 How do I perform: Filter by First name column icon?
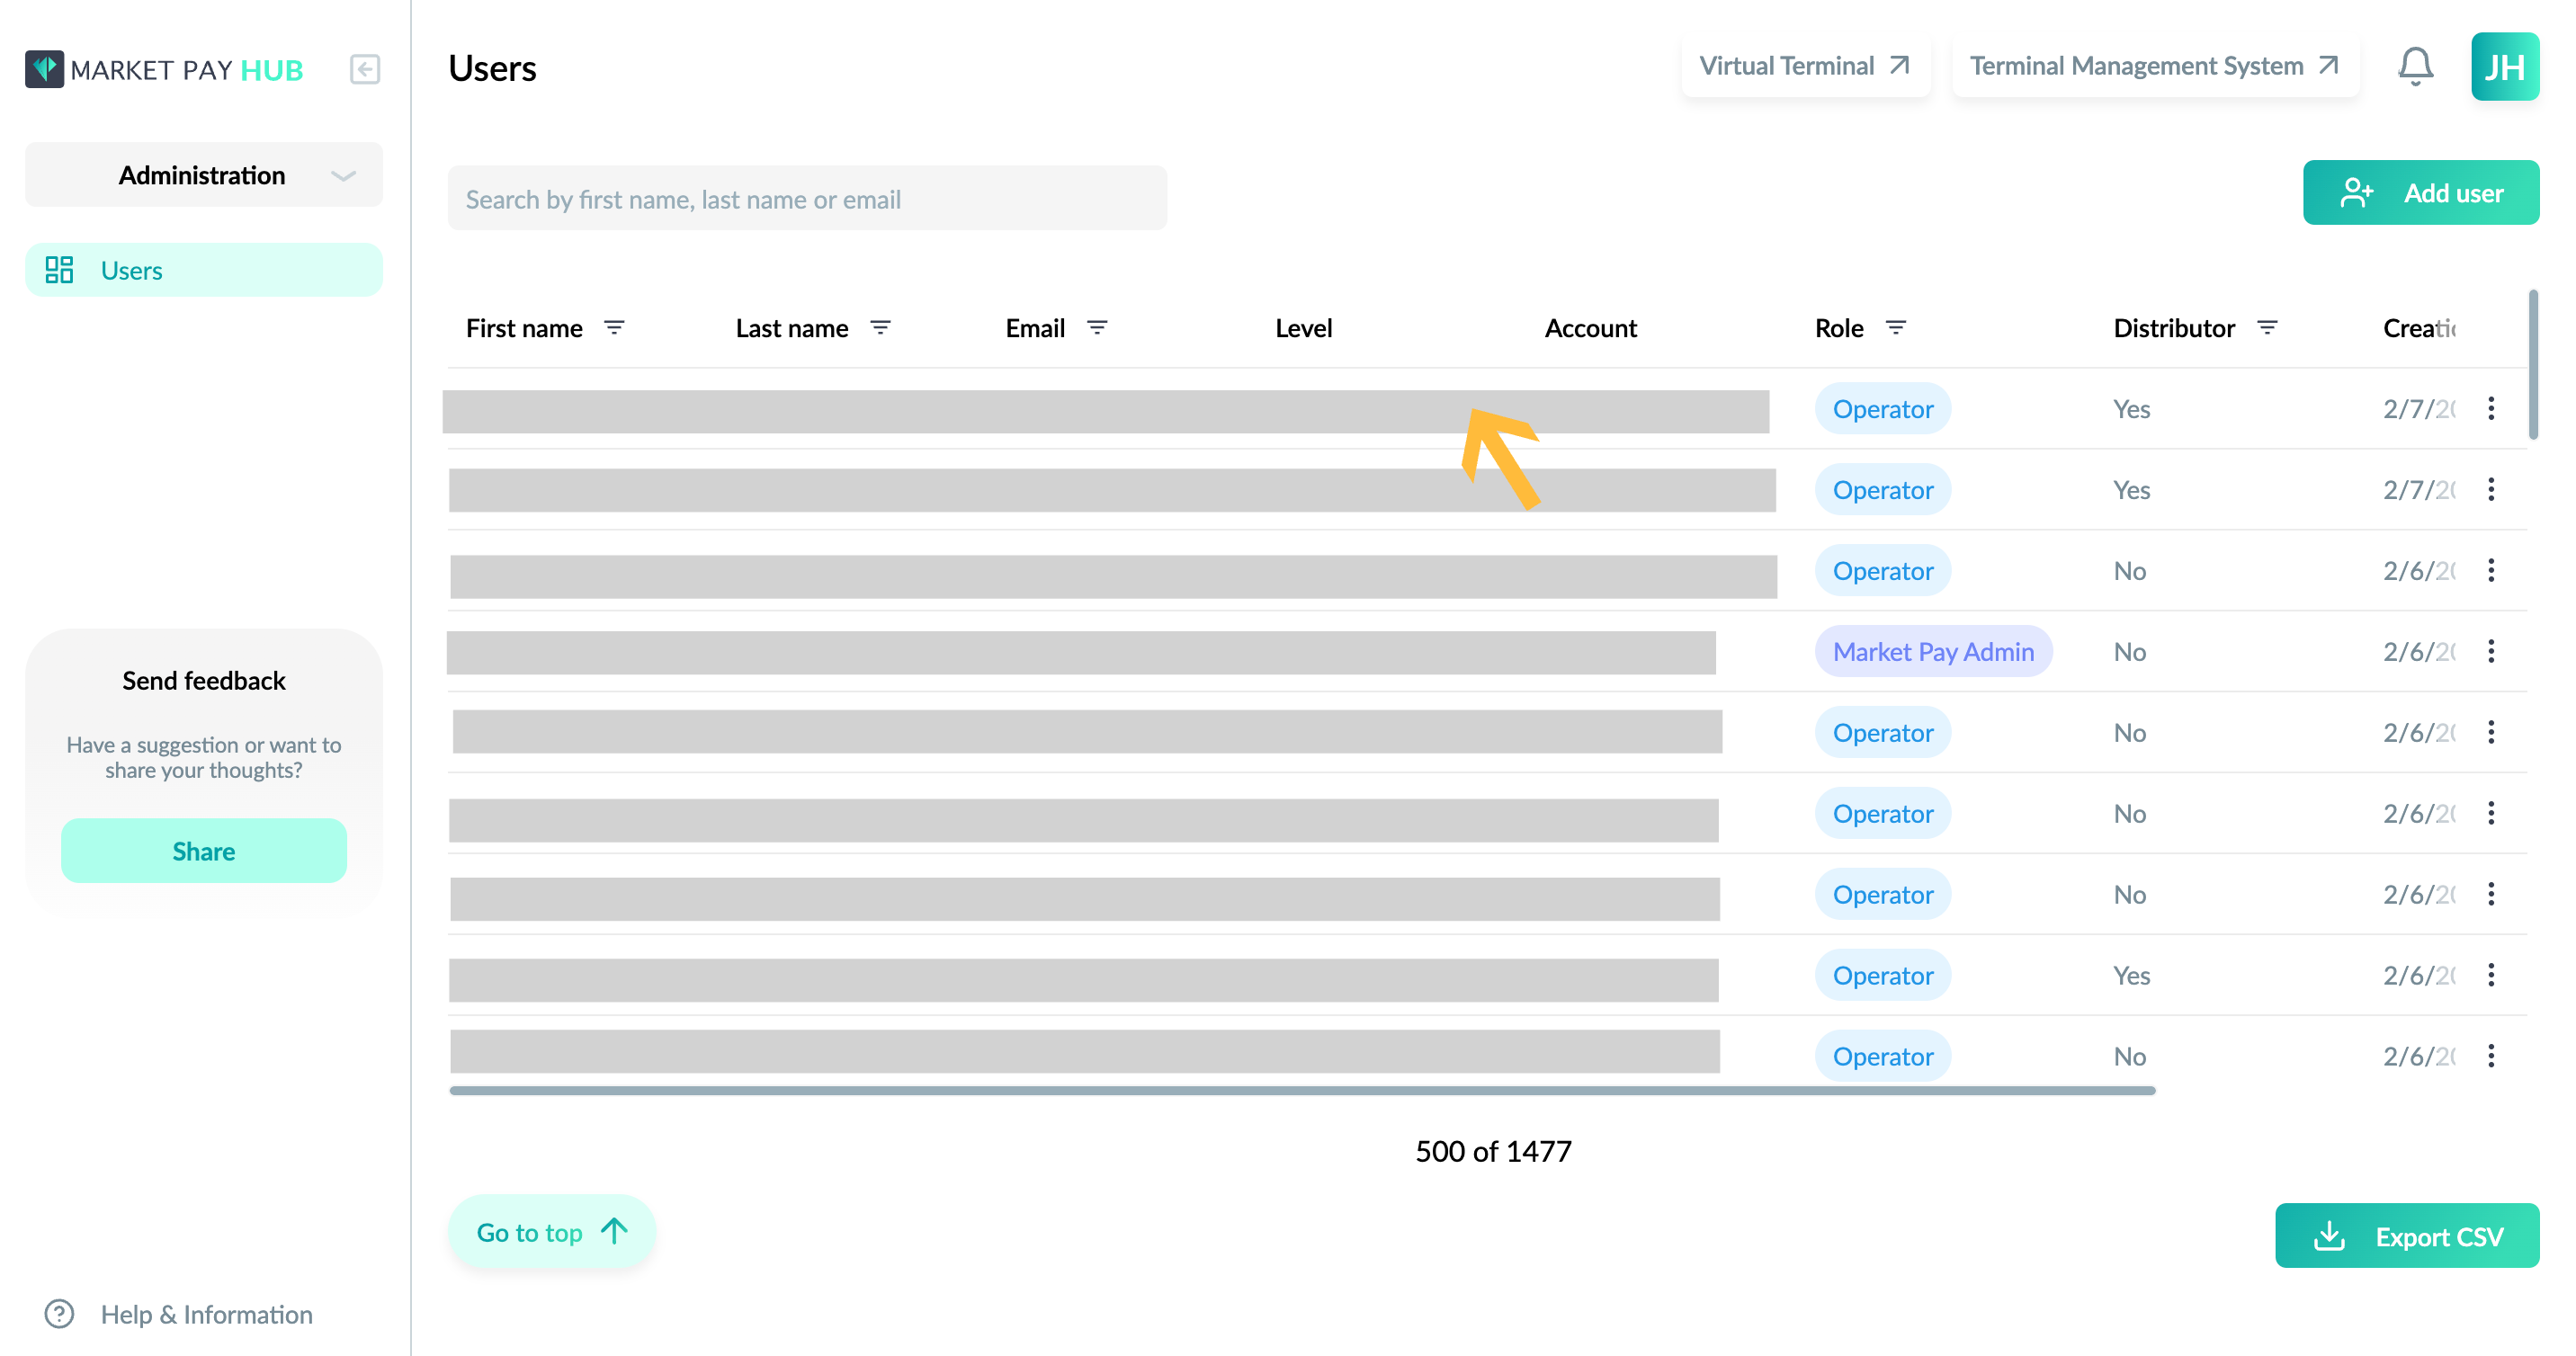[x=614, y=328]
